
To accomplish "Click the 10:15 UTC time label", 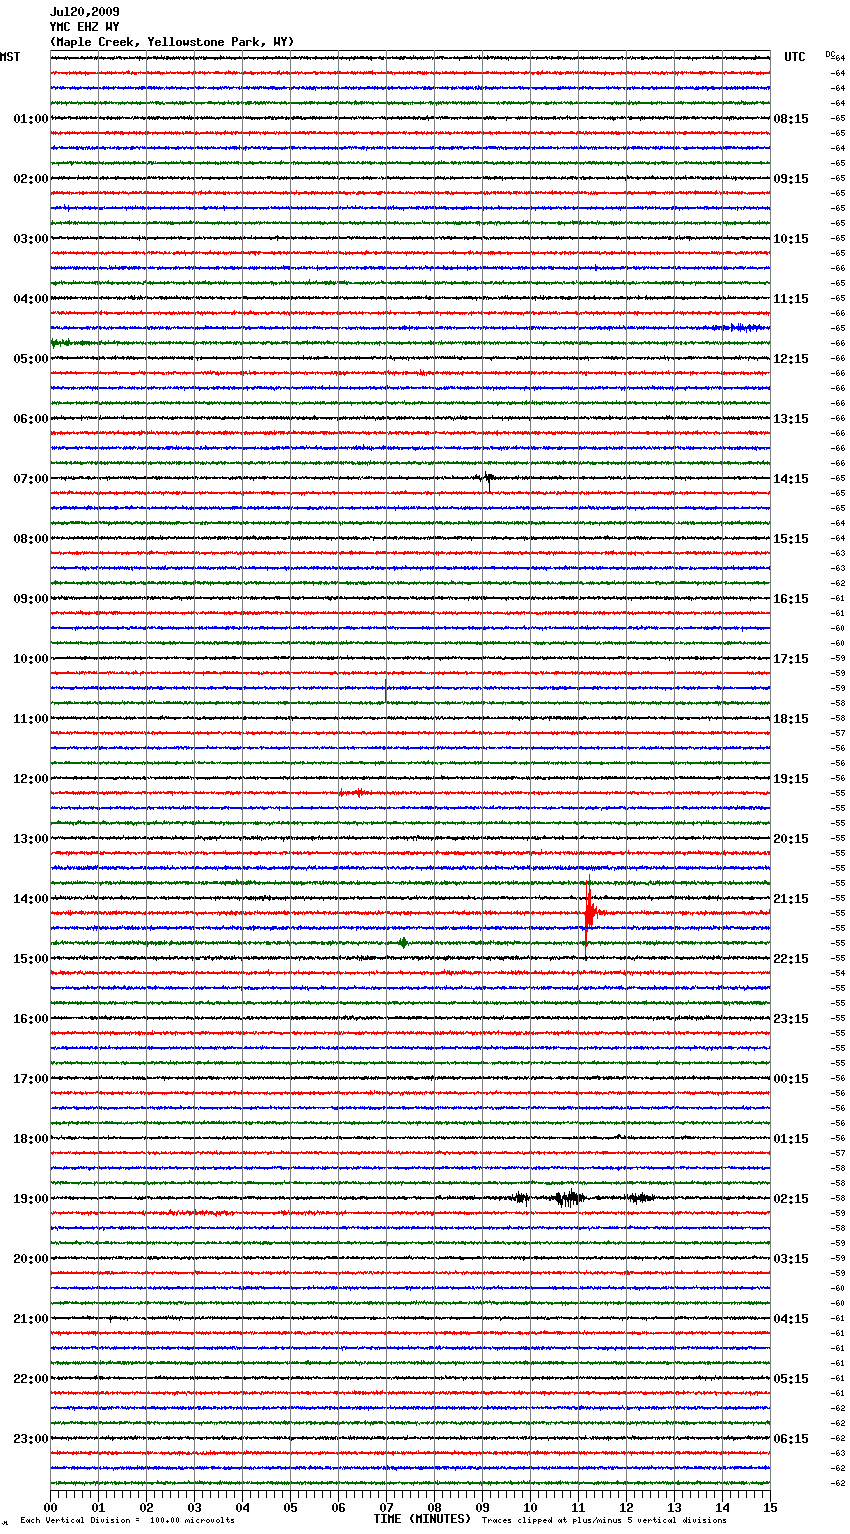I will pyautogui.click(x=791, y=239).
